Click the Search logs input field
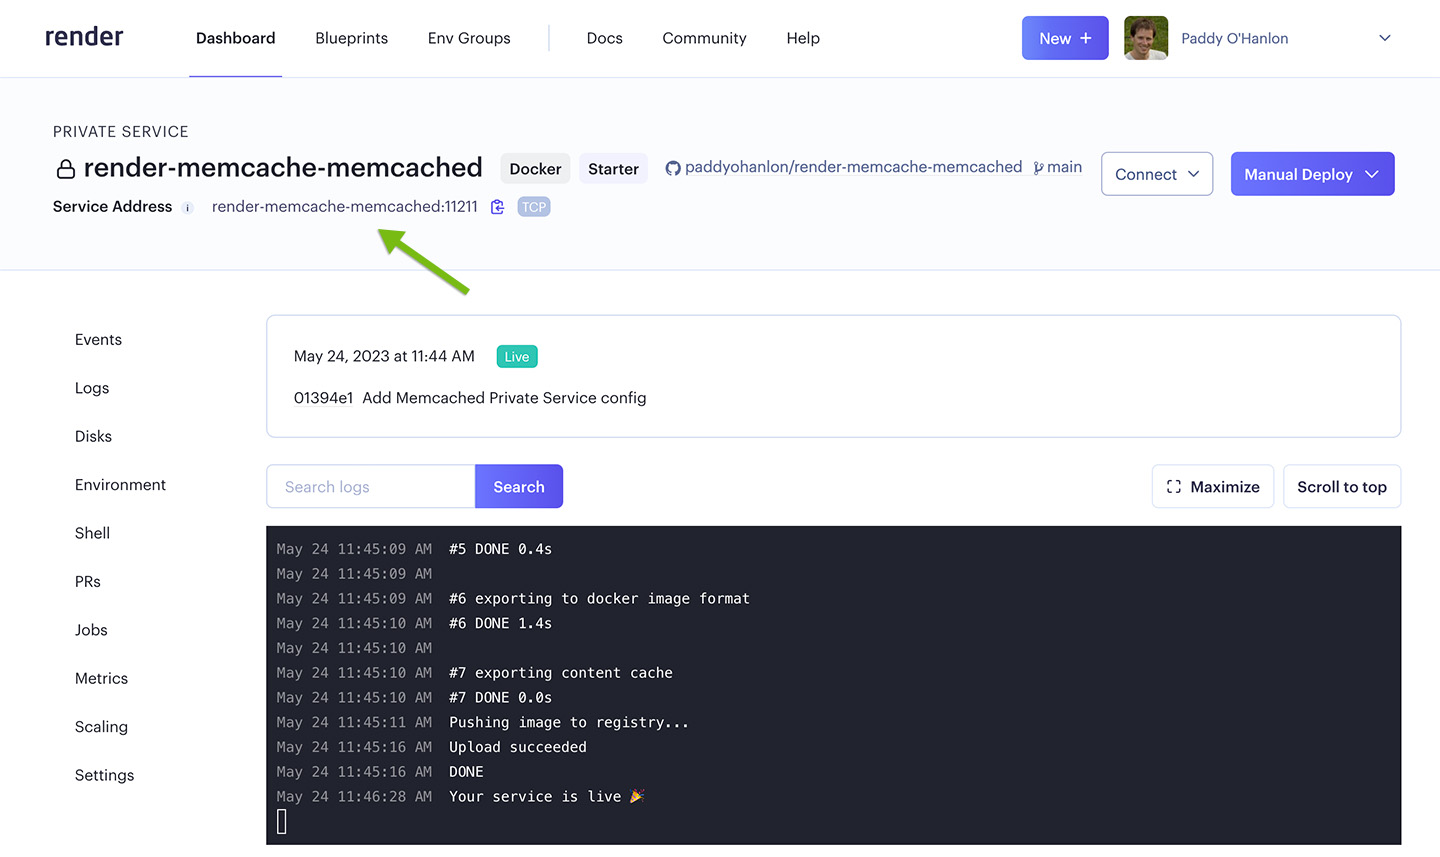This screenshot has width=1440, height=857. pyautogui.click(x=370, y=486)
